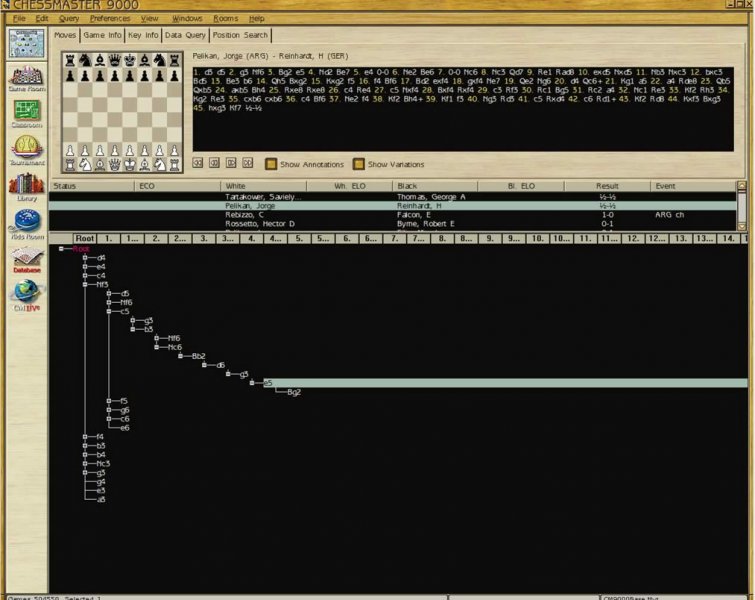Collapse the Bb2 branch node
755x600 pixels.
[x=181, y=356]
